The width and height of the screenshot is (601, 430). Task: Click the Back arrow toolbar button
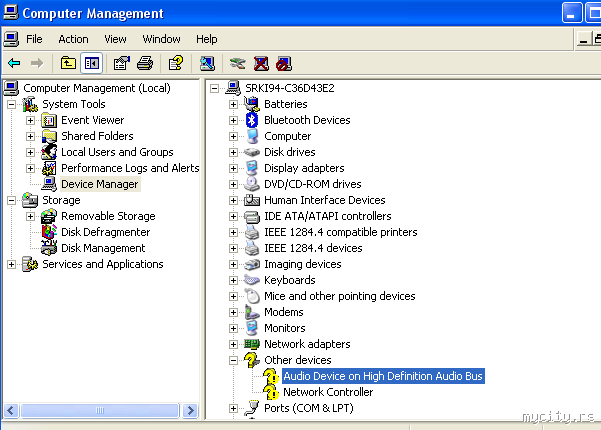[14, 63]
